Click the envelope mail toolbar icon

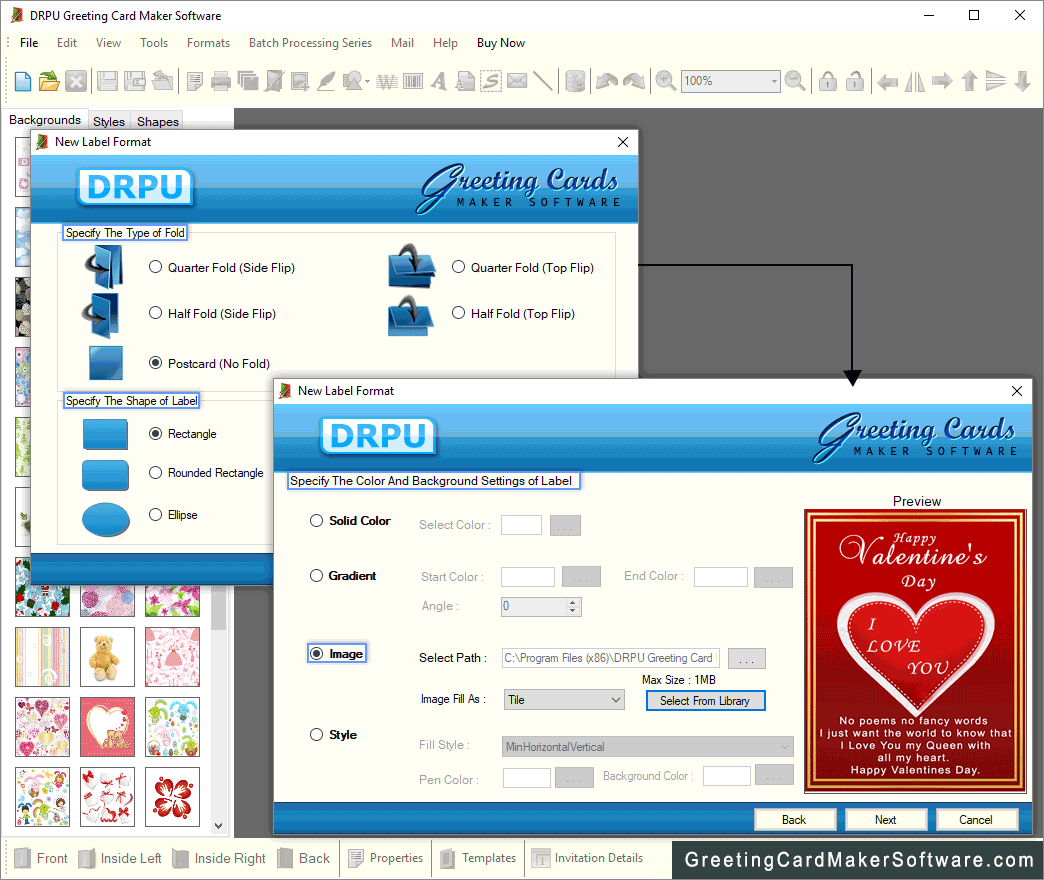pyautogui.click(x=517, y=81)
